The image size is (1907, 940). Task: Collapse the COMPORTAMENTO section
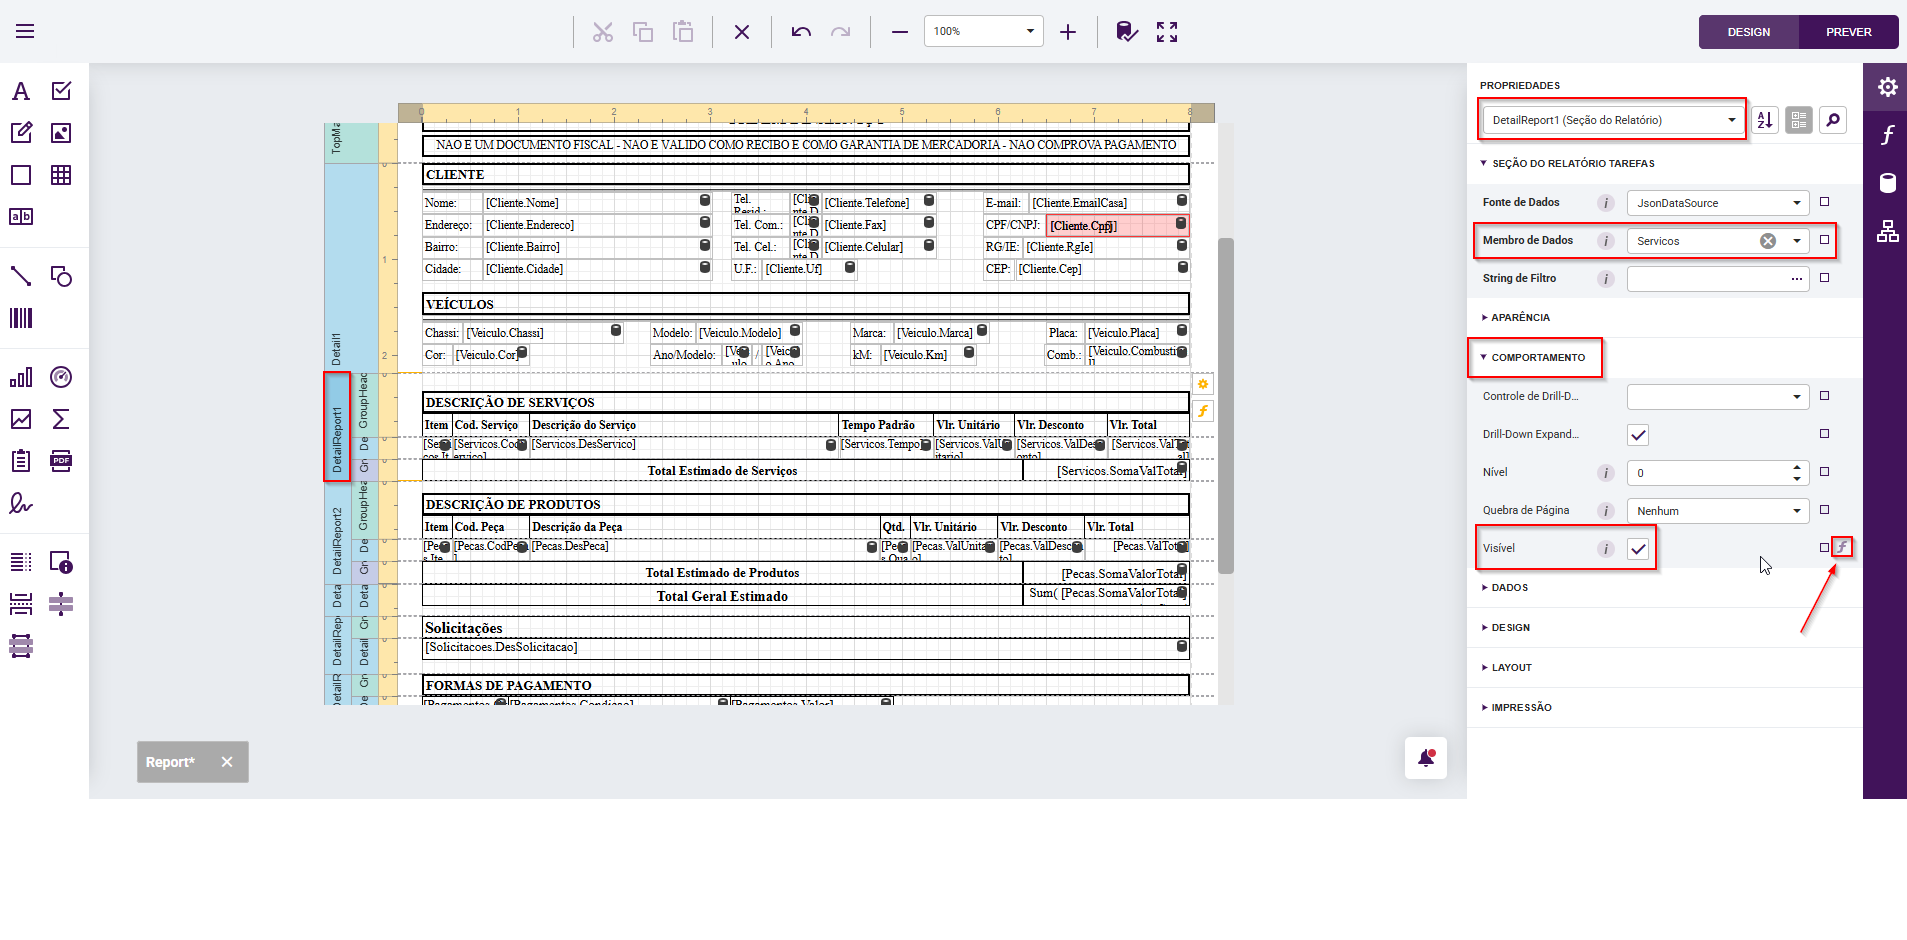pos(1533,357)
